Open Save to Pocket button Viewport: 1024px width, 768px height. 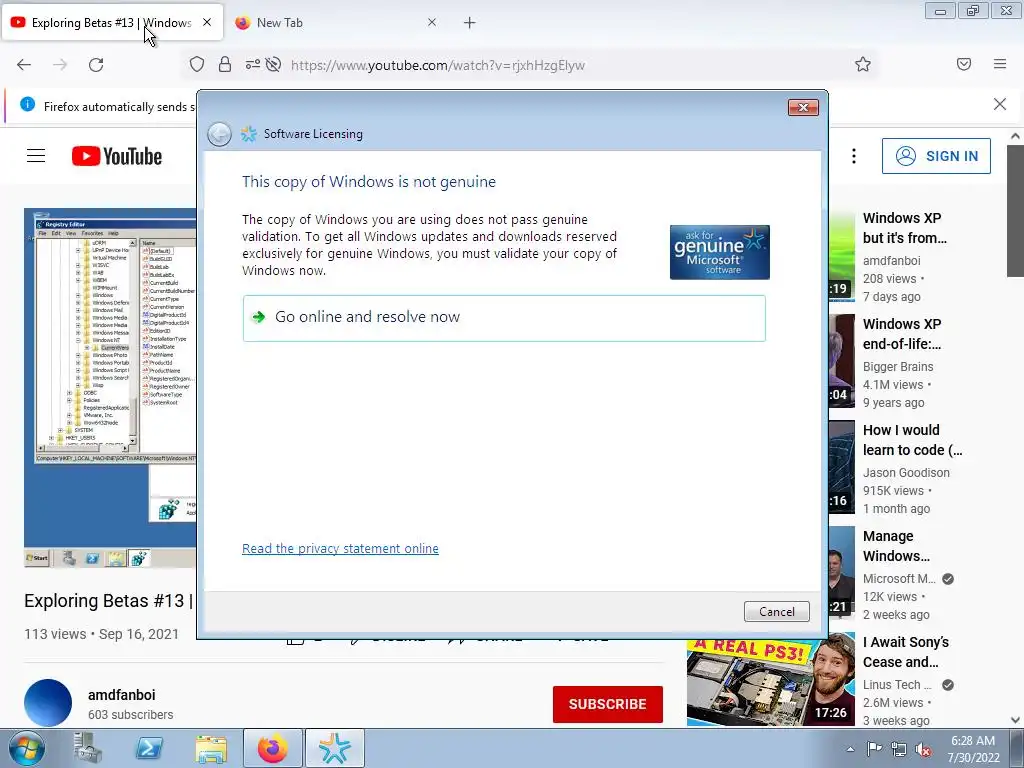[964, 64]
